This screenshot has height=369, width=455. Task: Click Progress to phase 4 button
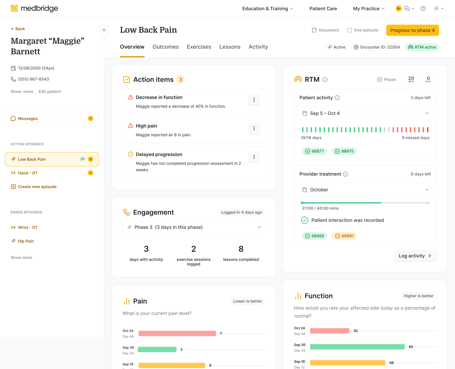[412, 30]
